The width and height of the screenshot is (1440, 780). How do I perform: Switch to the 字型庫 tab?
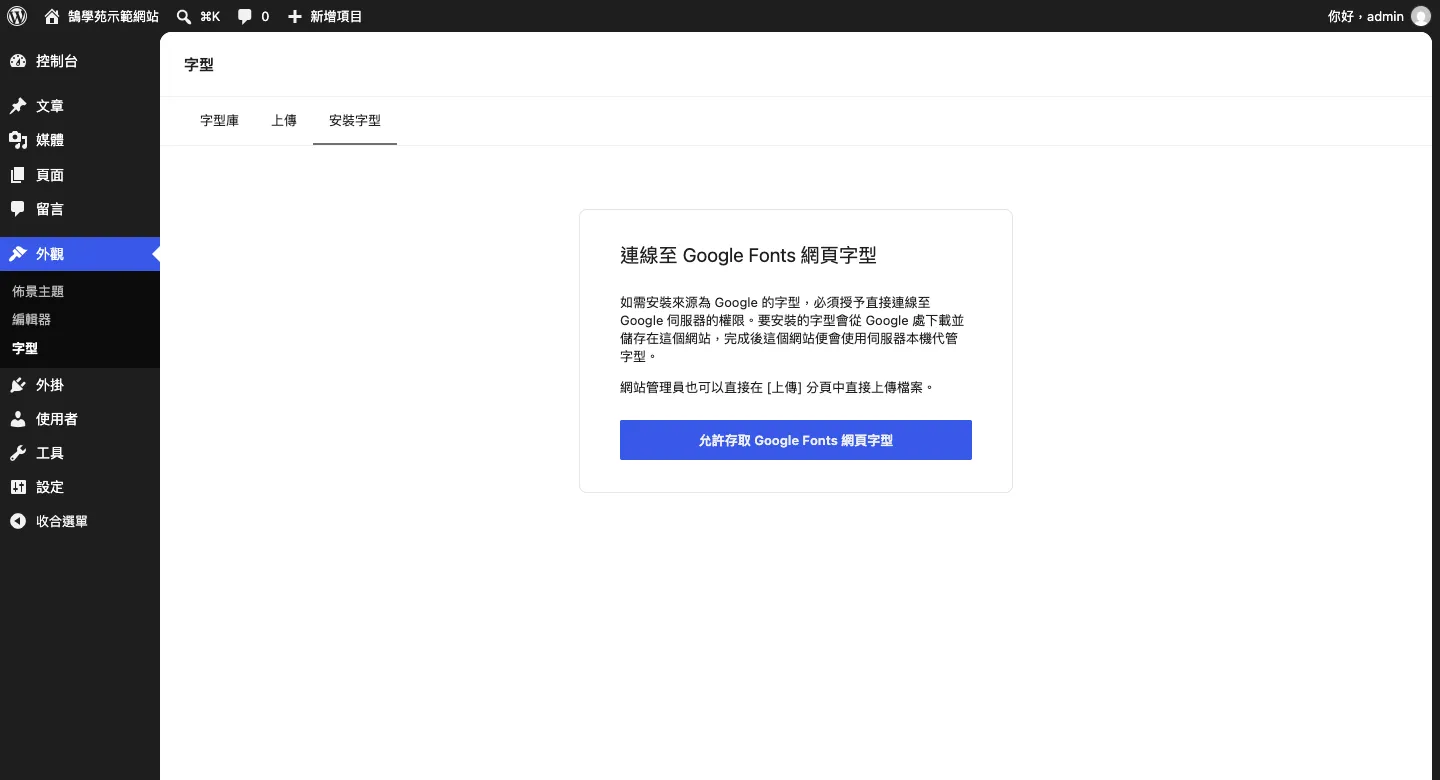220,120
